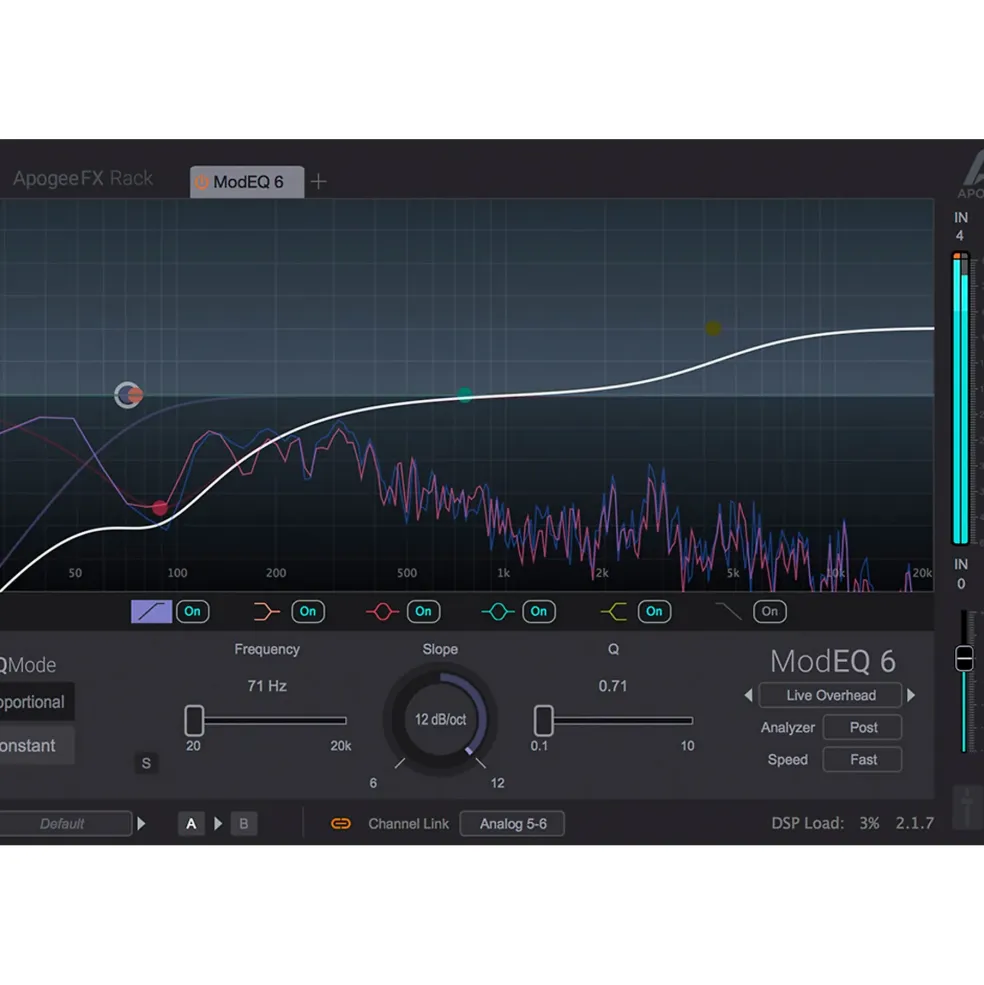Click the ModEQ 6 plugin title

pyautogui.click(x=833, y=661)
